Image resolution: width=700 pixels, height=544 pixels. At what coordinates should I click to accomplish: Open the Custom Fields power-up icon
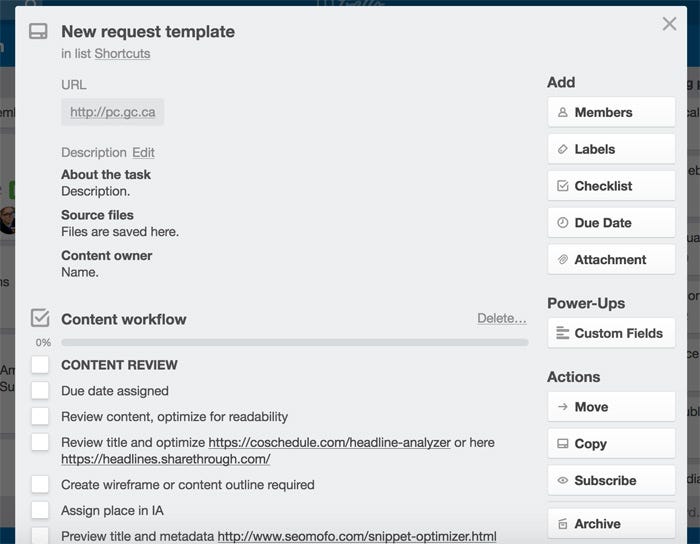point(563,333)
